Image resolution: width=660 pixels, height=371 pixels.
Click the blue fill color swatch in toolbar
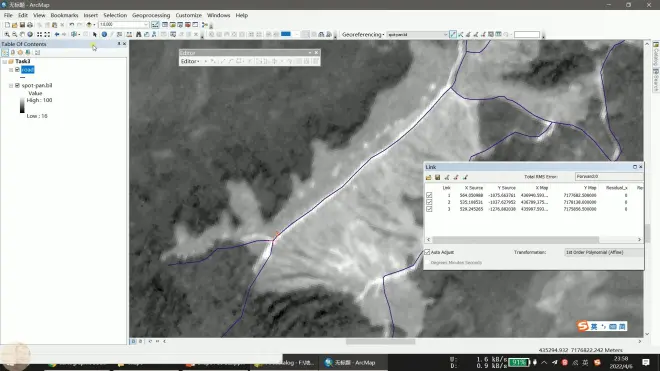pyautogui.click(x=286, y=34)
